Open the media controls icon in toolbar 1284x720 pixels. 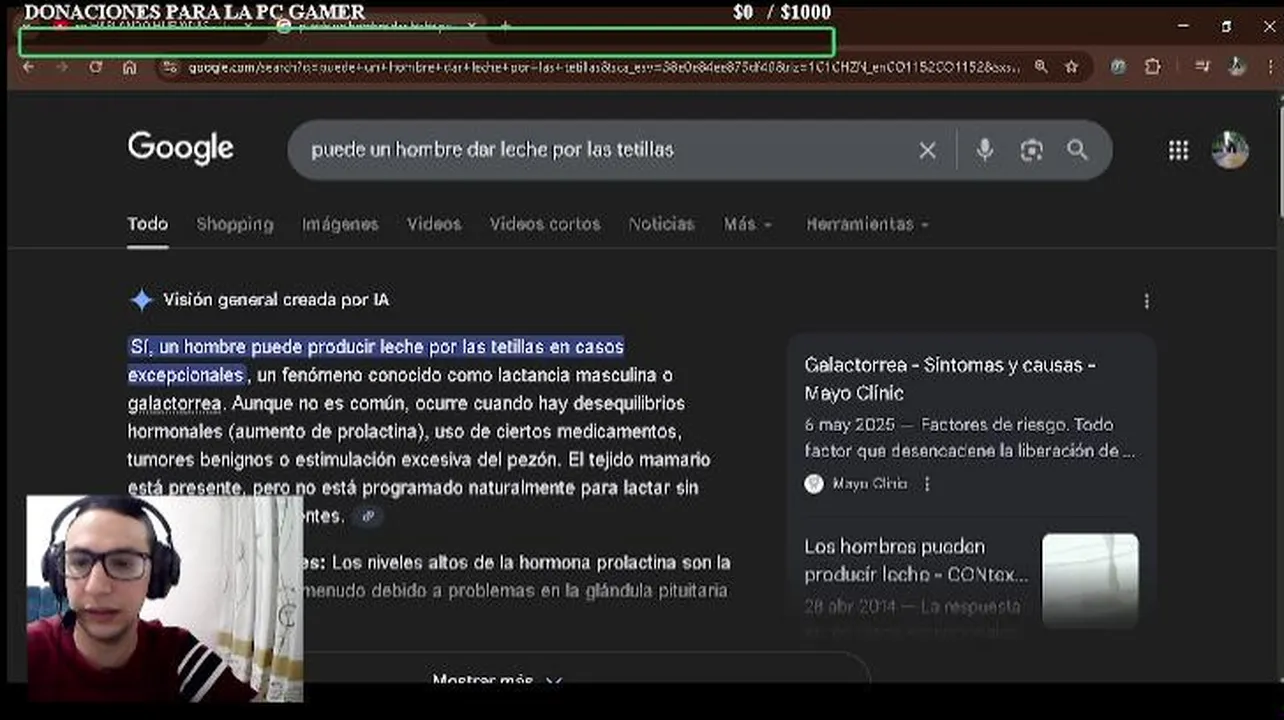click(x=1204, y=67)
